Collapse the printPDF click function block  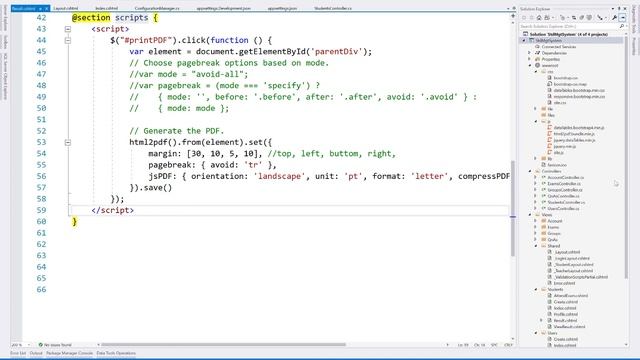tap(68, 40)
